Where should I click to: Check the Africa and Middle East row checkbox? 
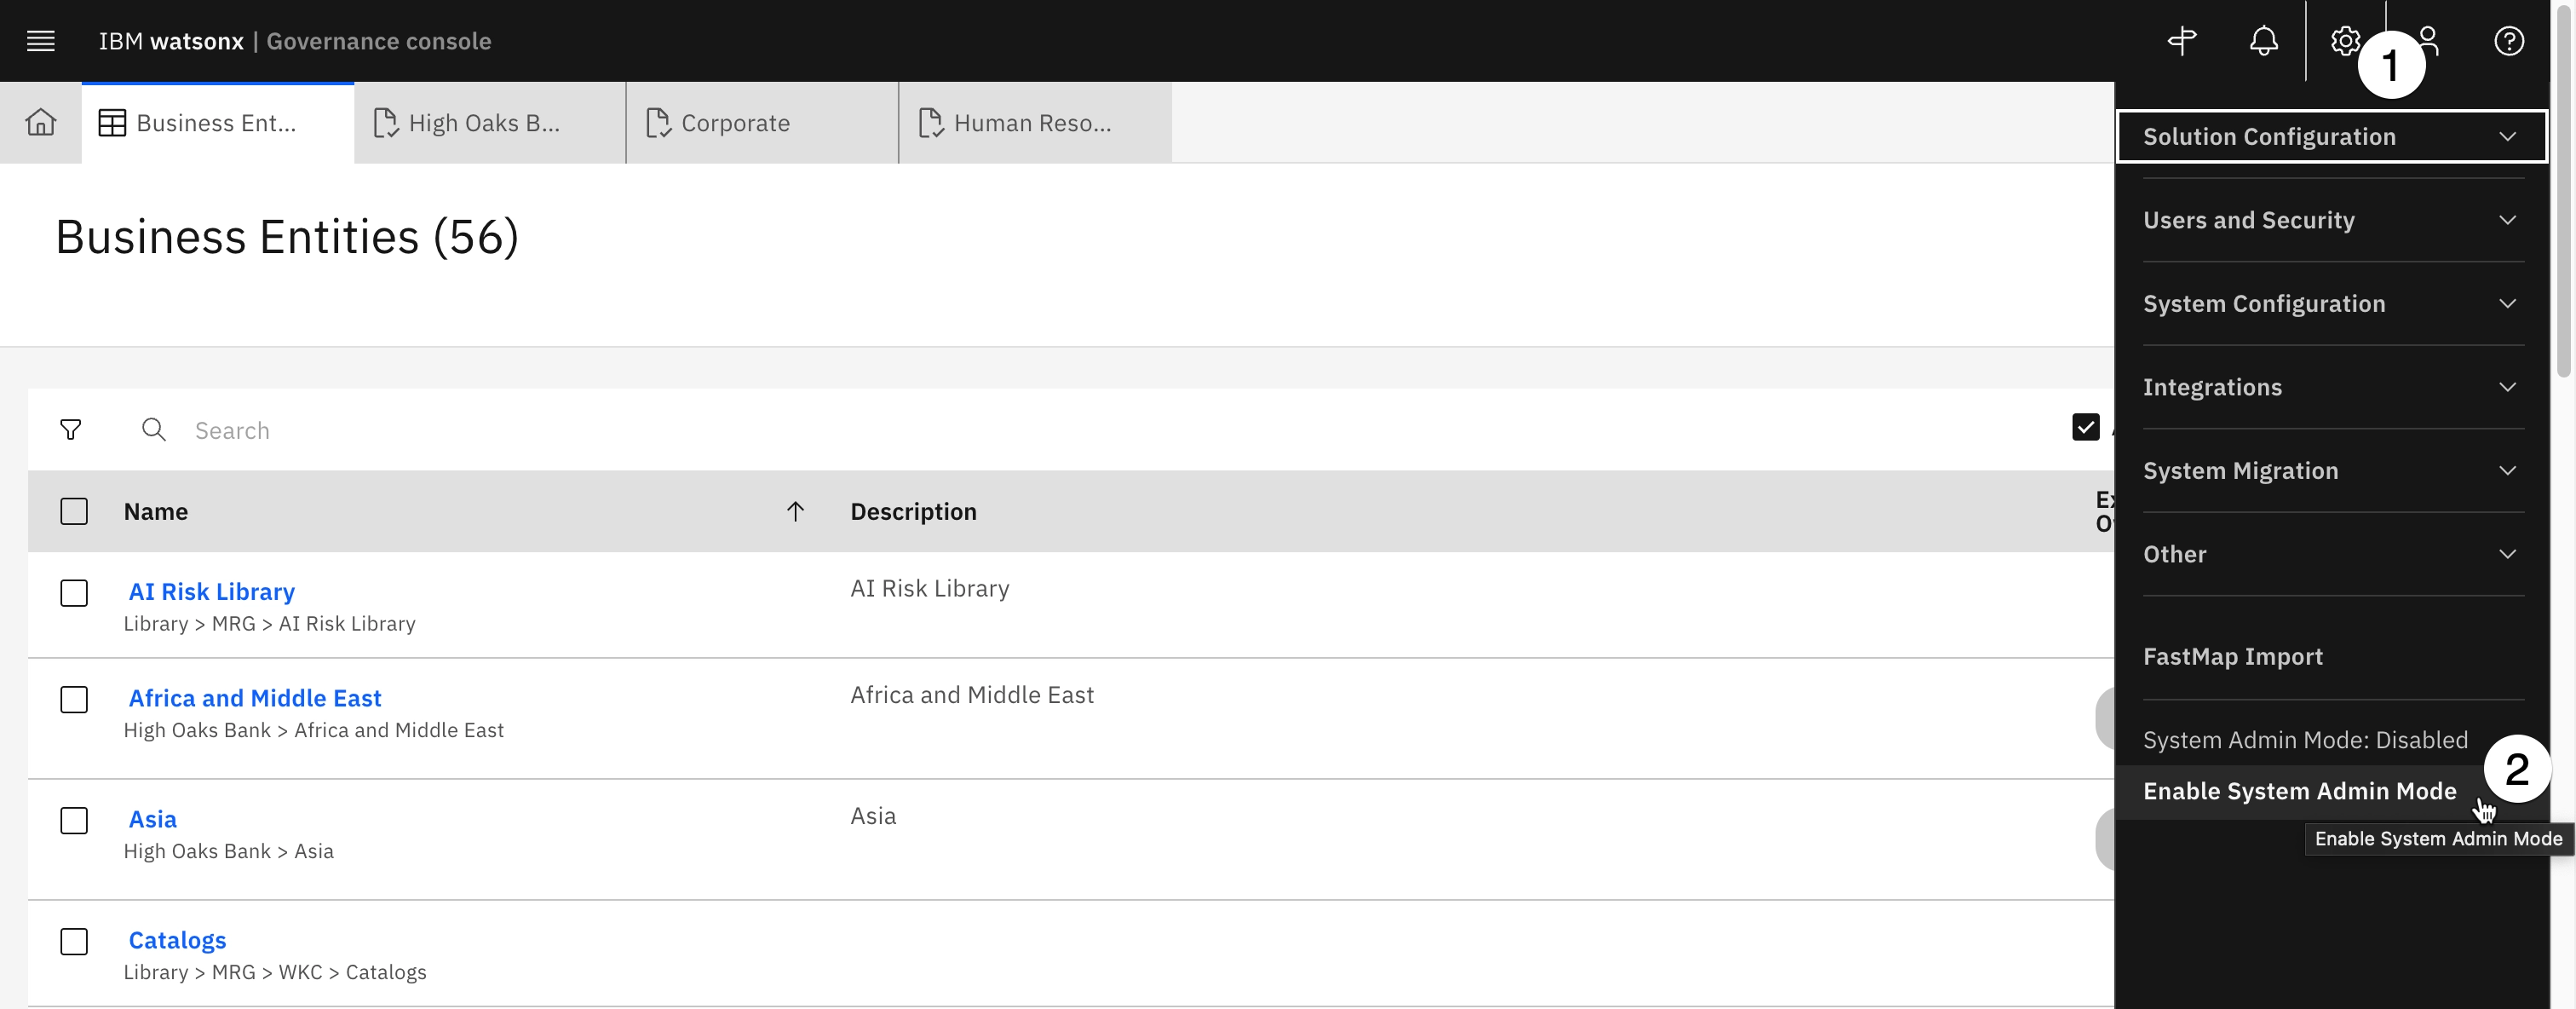74,699
